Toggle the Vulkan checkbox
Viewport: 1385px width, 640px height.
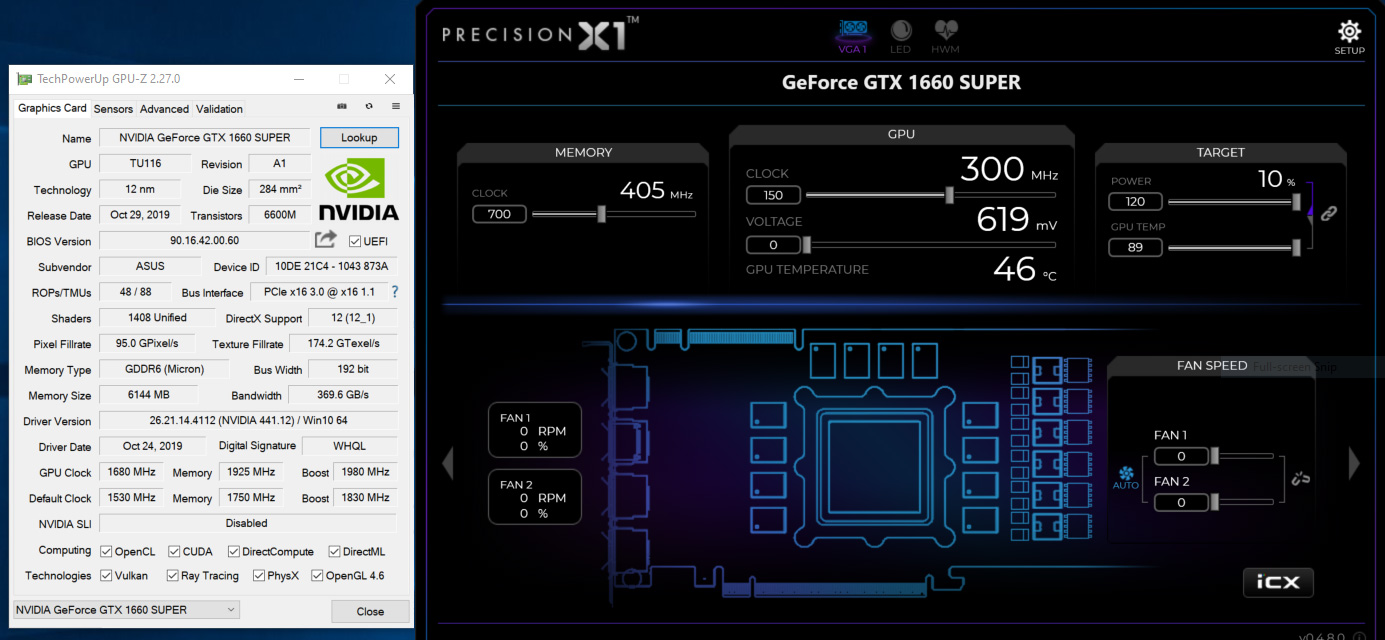pos(106,575)
